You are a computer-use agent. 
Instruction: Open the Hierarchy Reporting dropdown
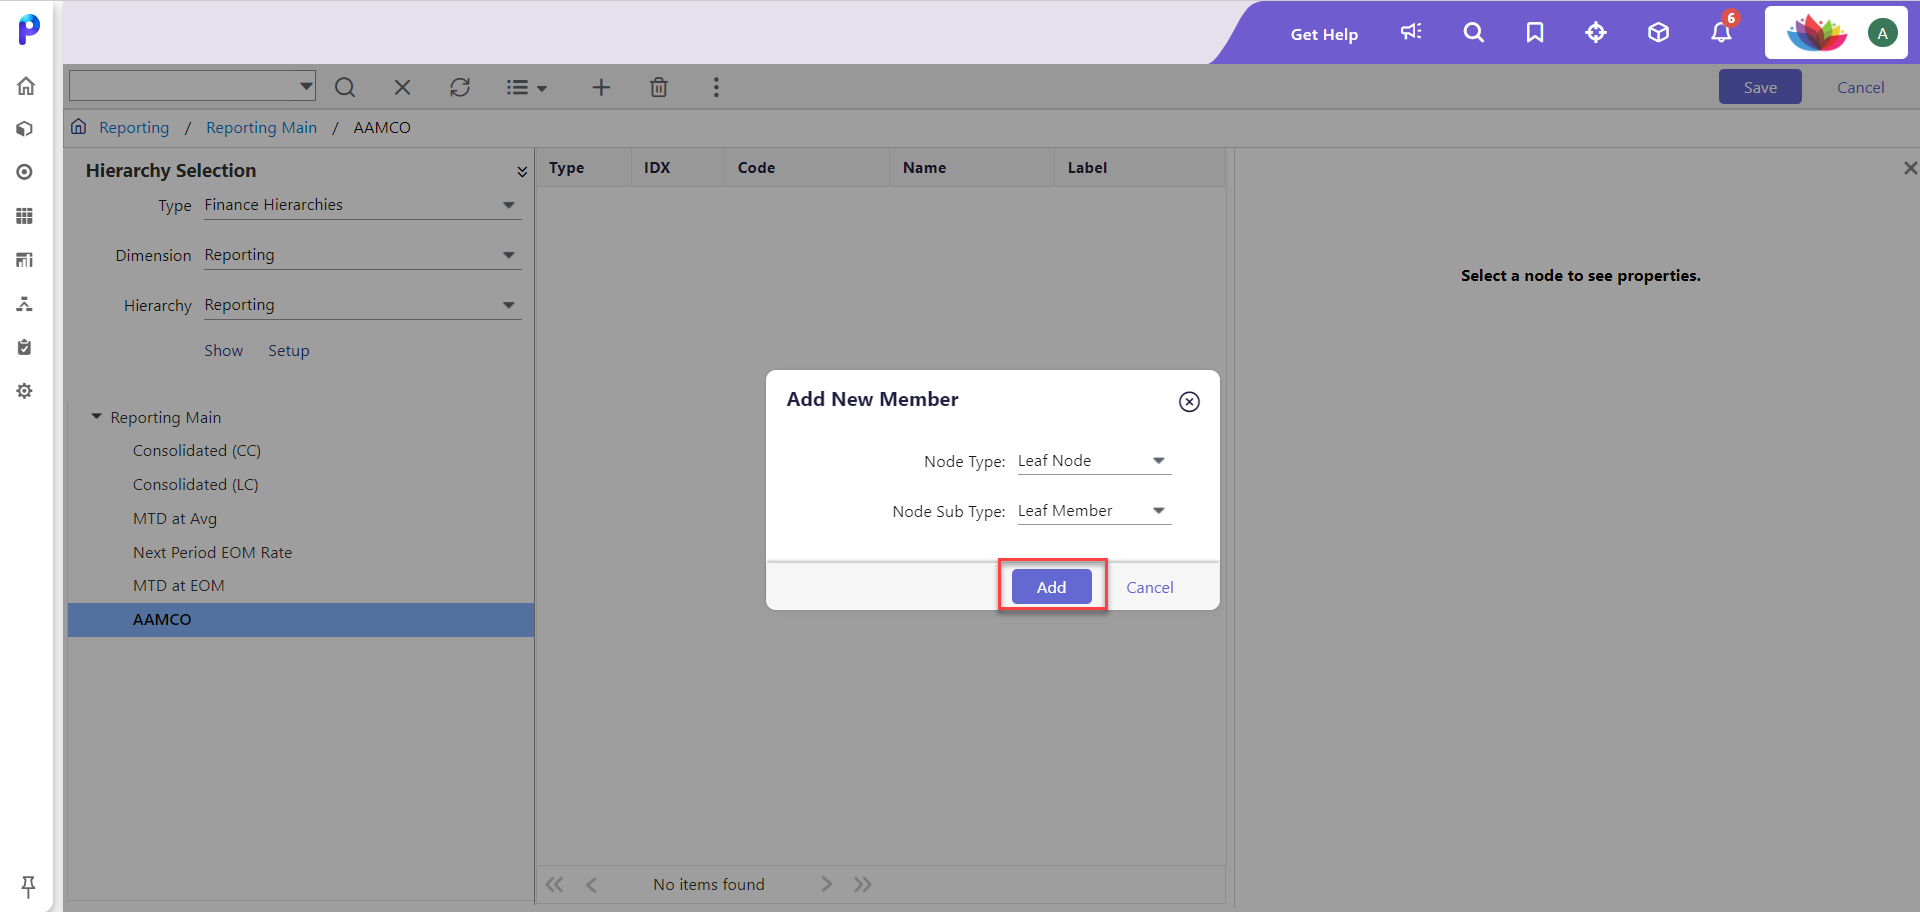point(362,305)
